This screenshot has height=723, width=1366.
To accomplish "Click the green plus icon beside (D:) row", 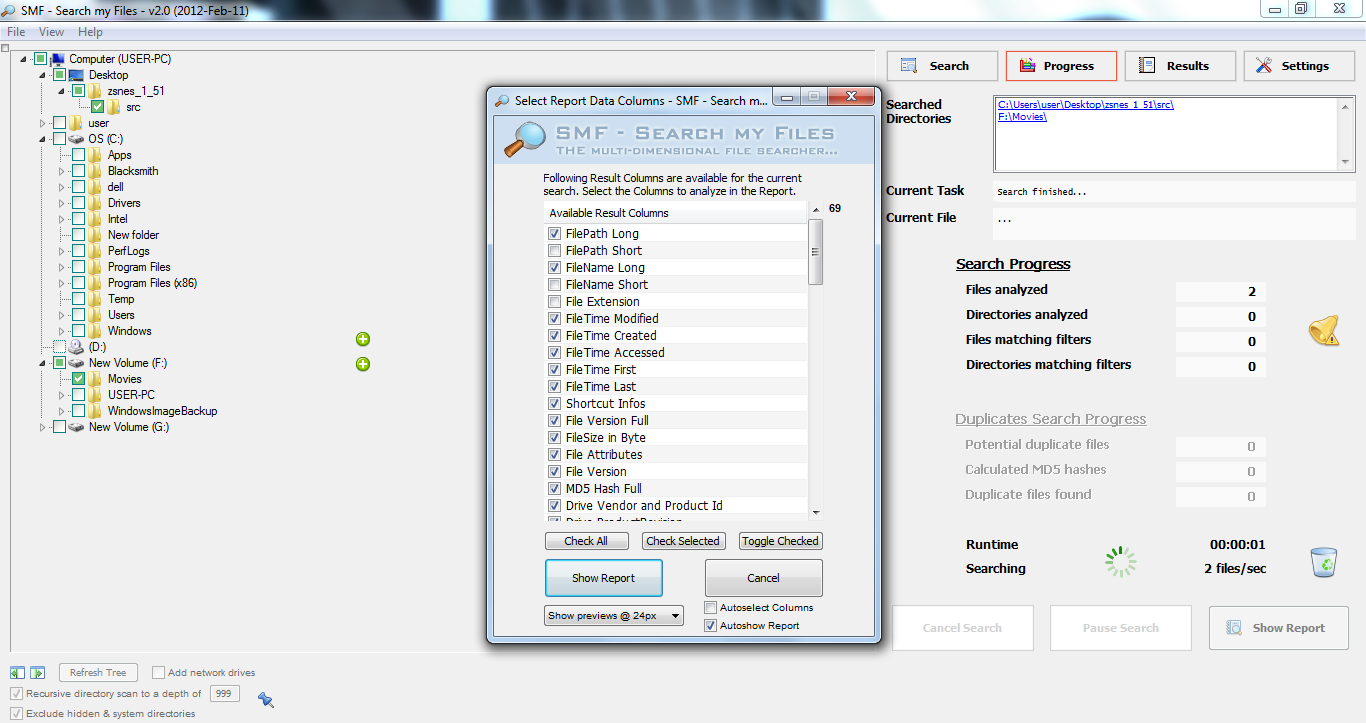I will click(363, 340).
